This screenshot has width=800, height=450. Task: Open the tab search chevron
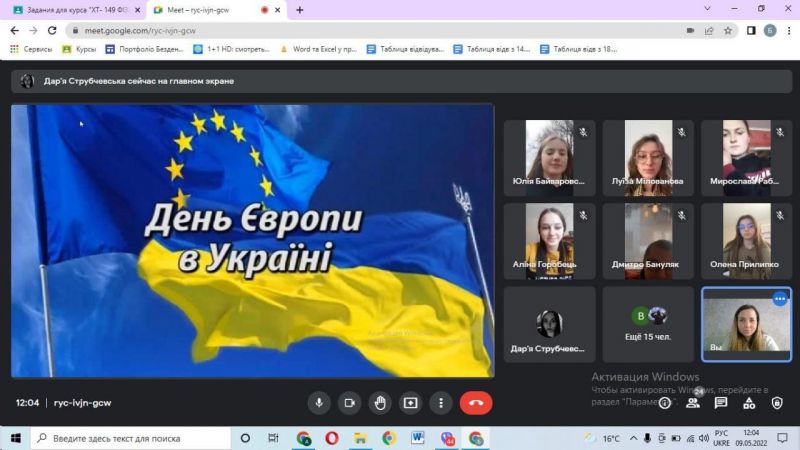pos(707,9)
